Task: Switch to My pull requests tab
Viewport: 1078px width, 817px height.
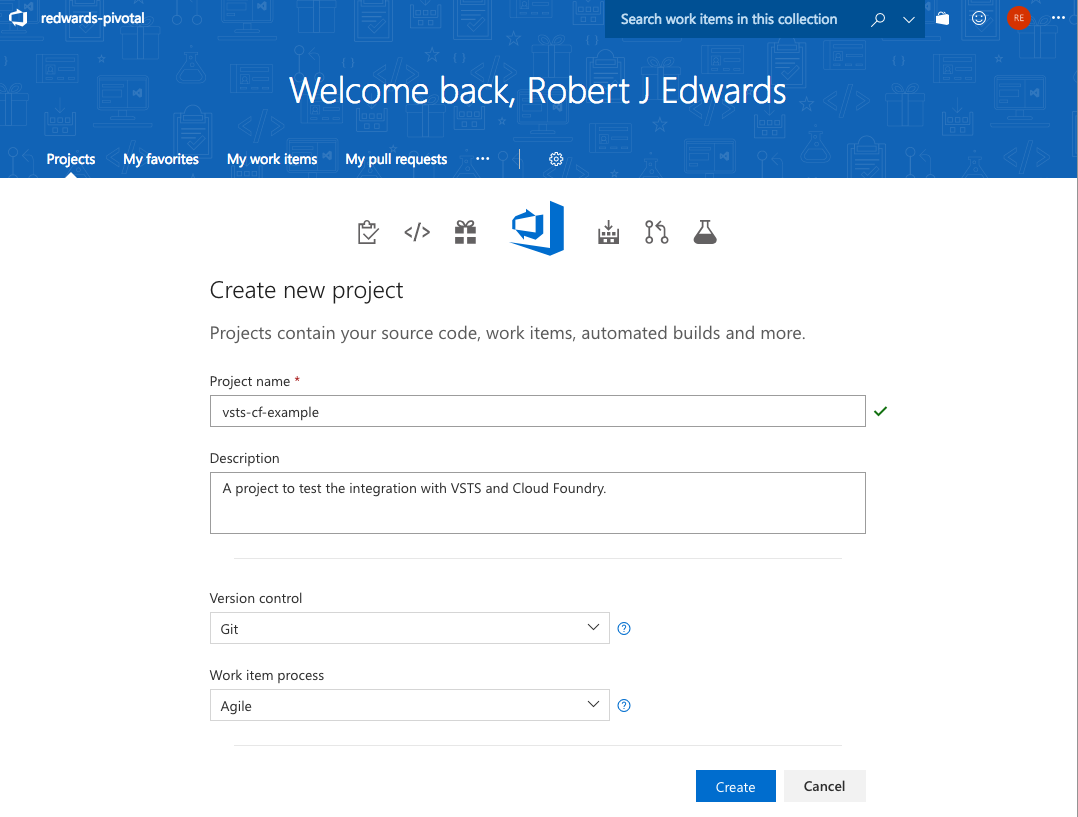Action: tap(396, 159)
